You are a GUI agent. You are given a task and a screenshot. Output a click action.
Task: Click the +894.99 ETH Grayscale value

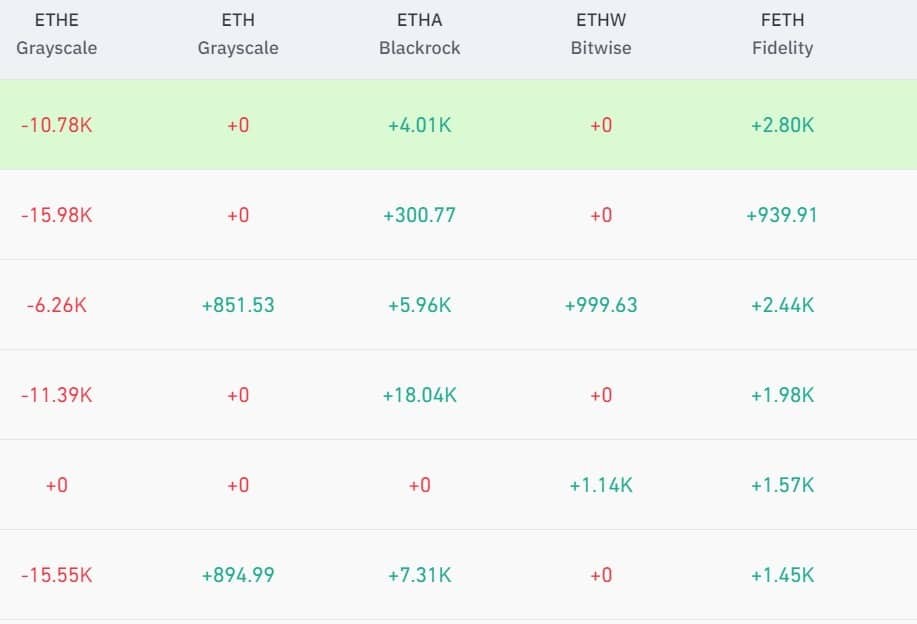pos(238,575)
